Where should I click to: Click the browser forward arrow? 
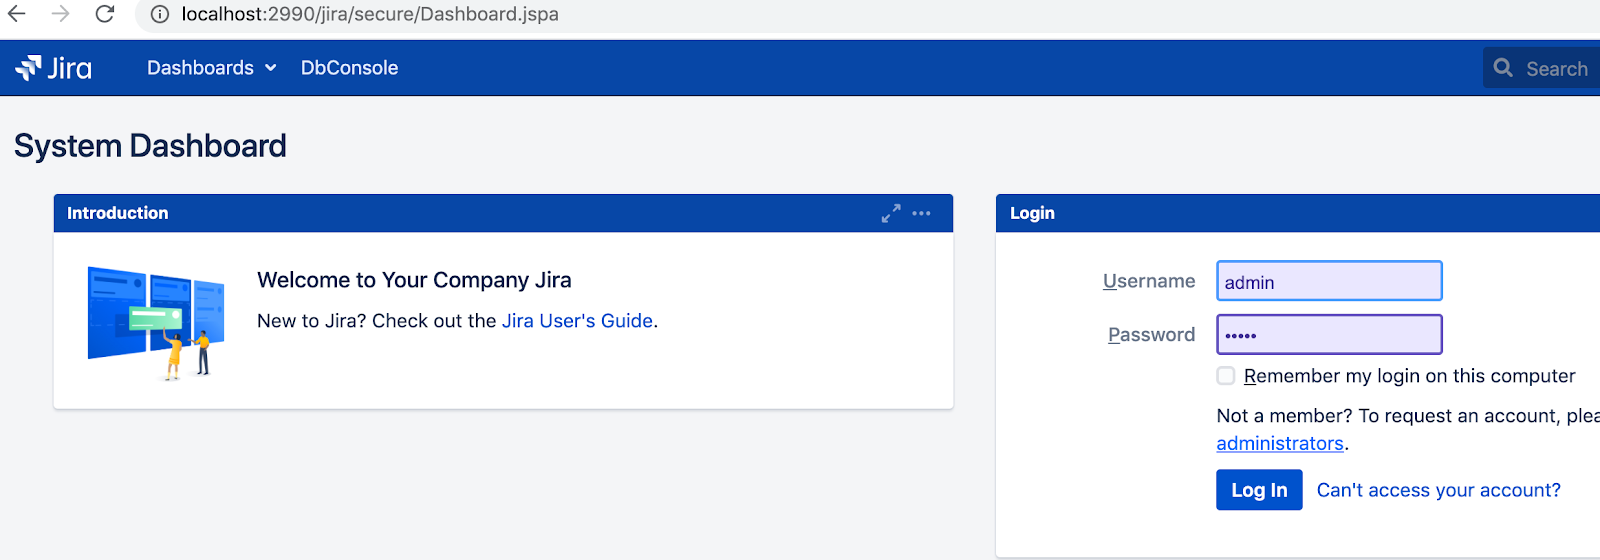61,14
